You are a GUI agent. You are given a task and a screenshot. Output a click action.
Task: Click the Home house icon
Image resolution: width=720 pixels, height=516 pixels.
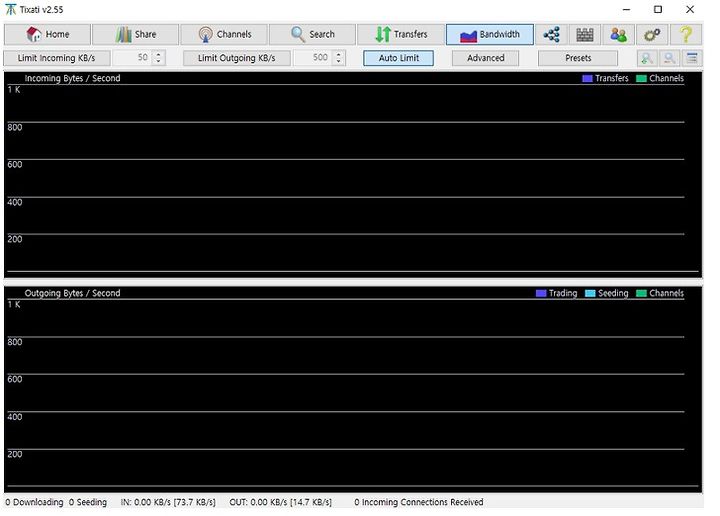(34, 34)
